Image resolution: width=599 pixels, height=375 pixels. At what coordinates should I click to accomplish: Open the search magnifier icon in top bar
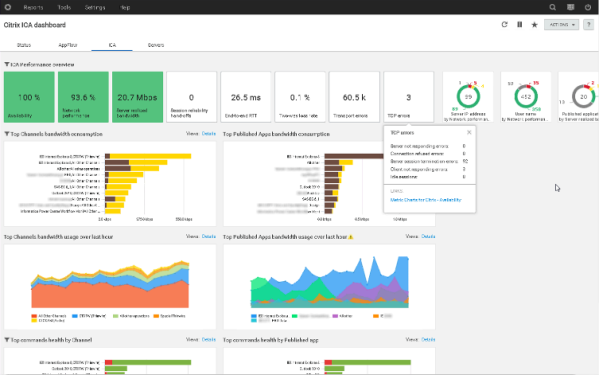click(552, 7)
